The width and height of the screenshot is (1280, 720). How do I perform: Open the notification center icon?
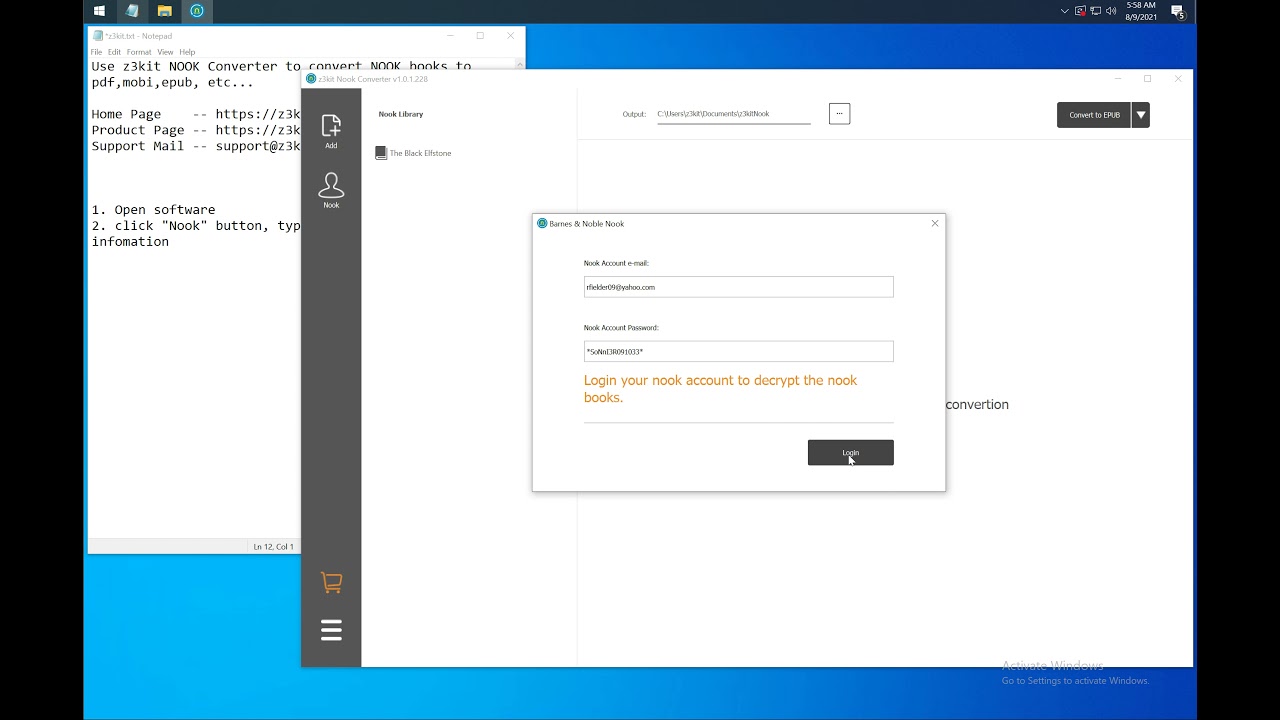(1178, 12)
